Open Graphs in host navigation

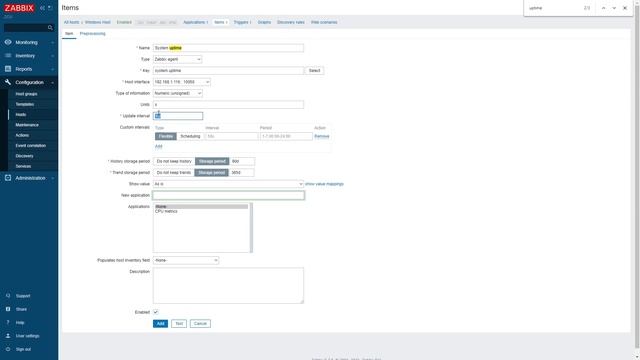(264, 22)
